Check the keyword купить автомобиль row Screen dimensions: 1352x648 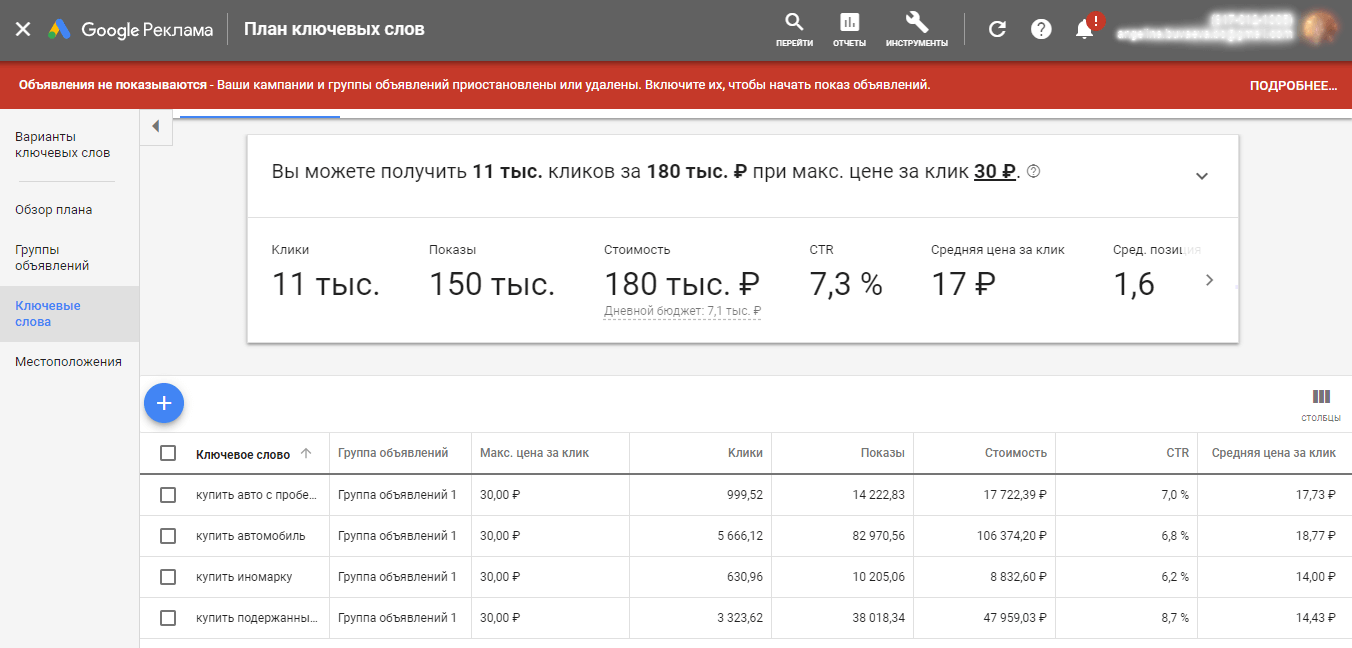[x=167, y=536]
